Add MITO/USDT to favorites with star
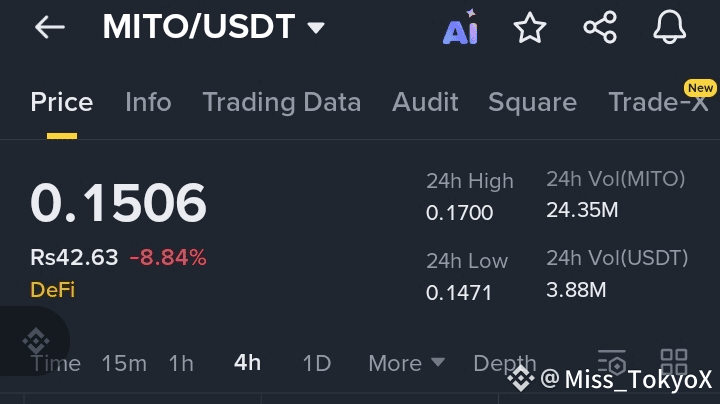Image resolution: width=720 pixels, height=404 pixels. 530,28
